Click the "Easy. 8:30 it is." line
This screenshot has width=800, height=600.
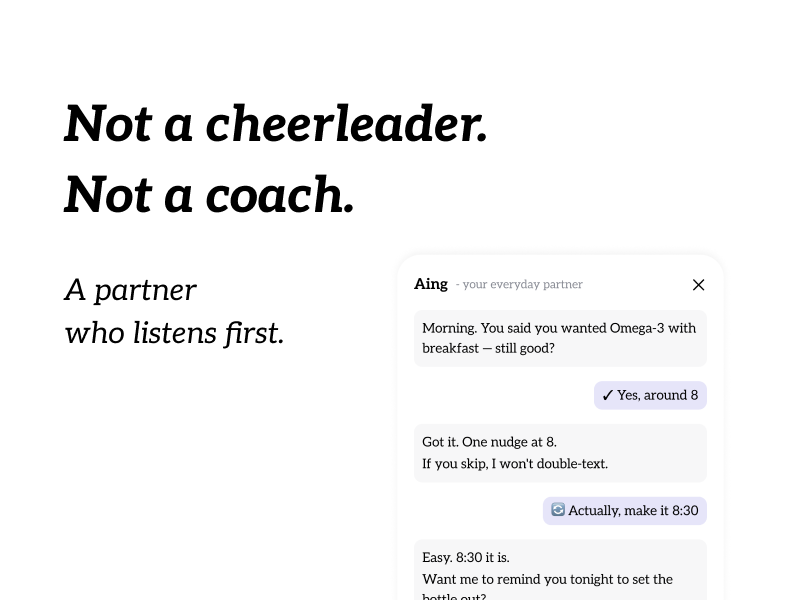[x=466, y=557]
